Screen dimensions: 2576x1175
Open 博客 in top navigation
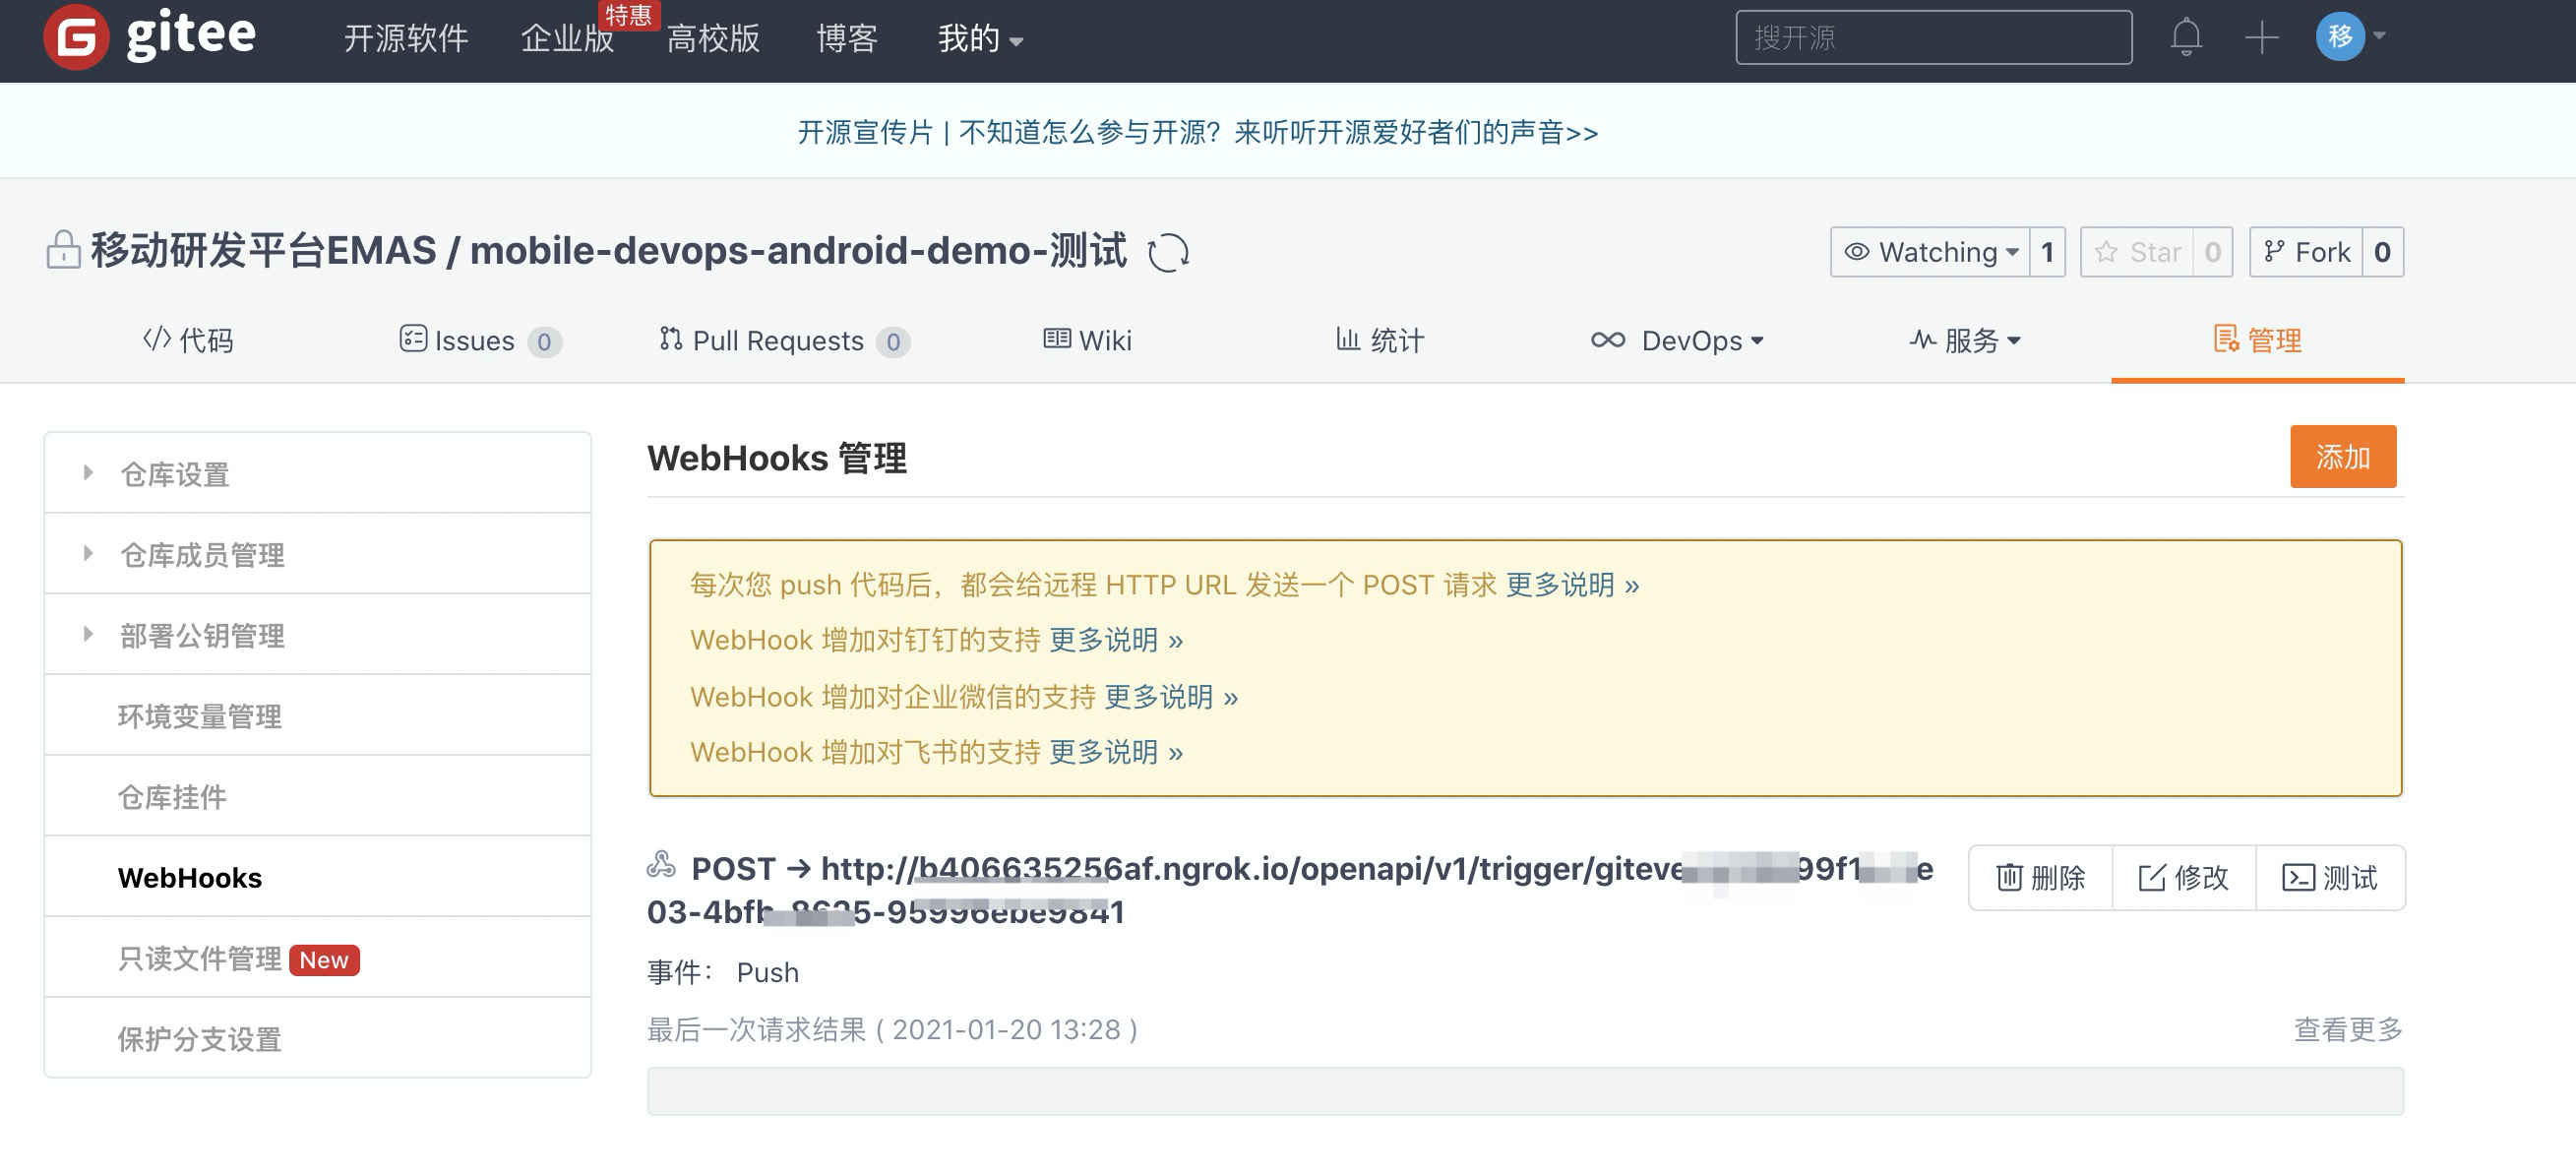pos(847,39)
